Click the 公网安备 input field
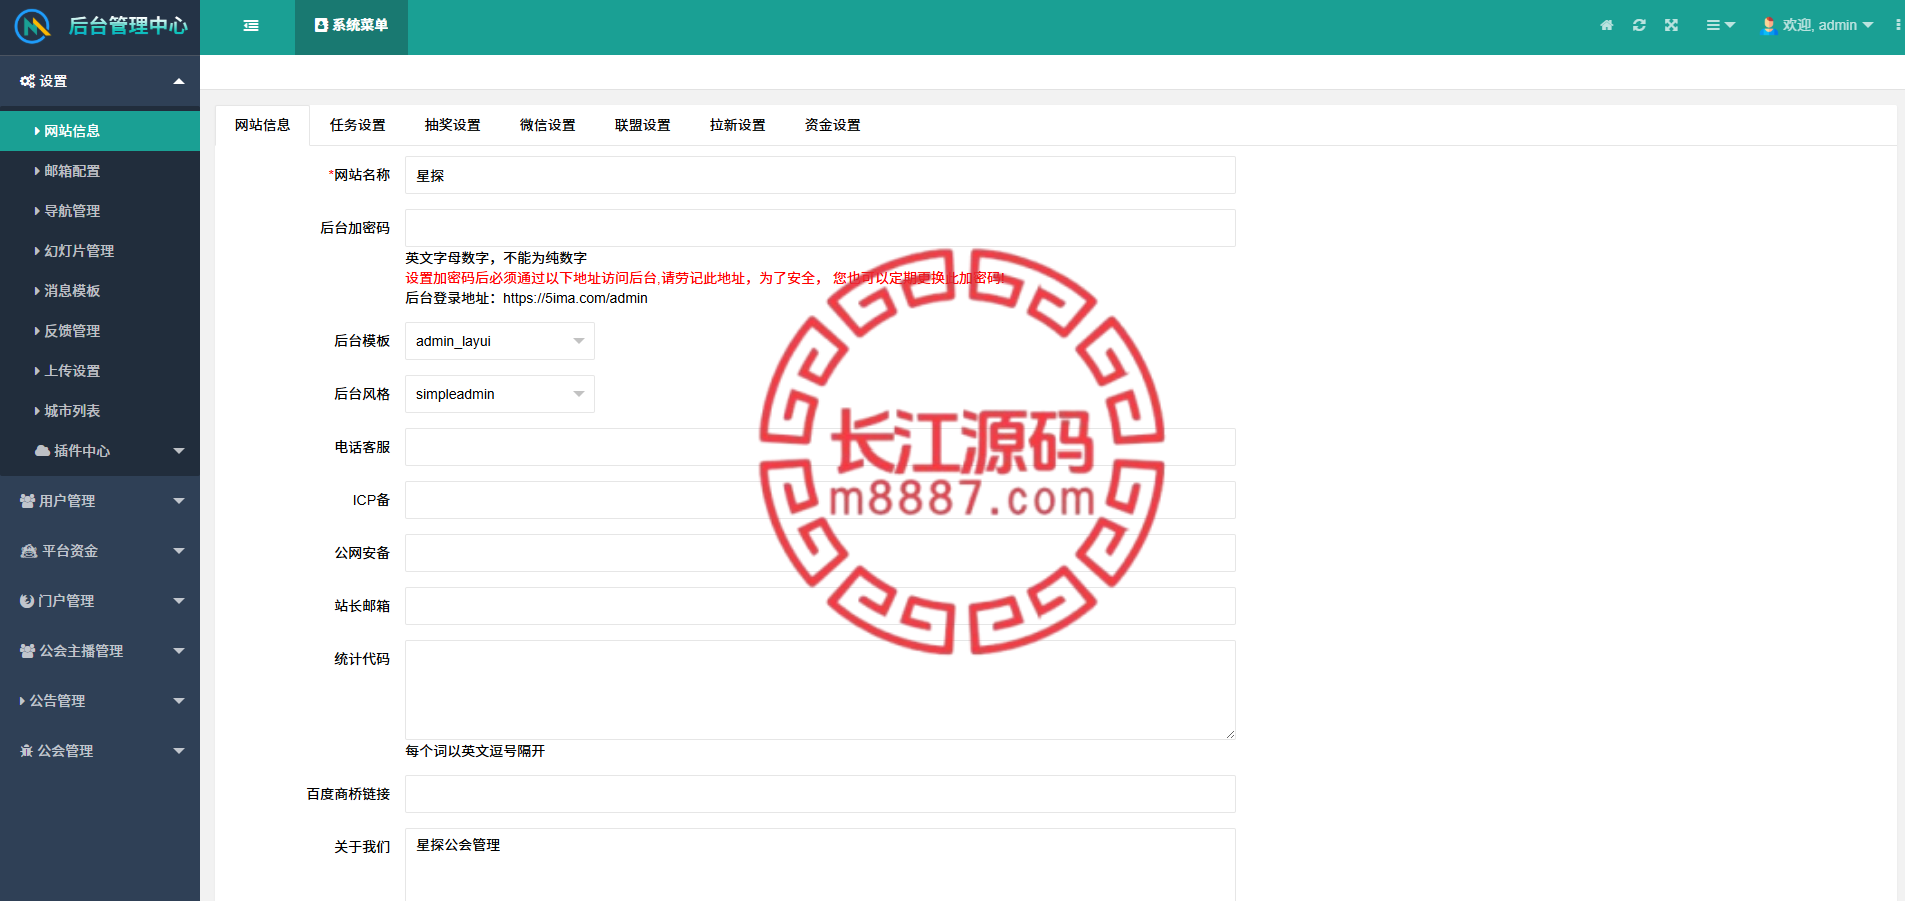 [820, 553]
